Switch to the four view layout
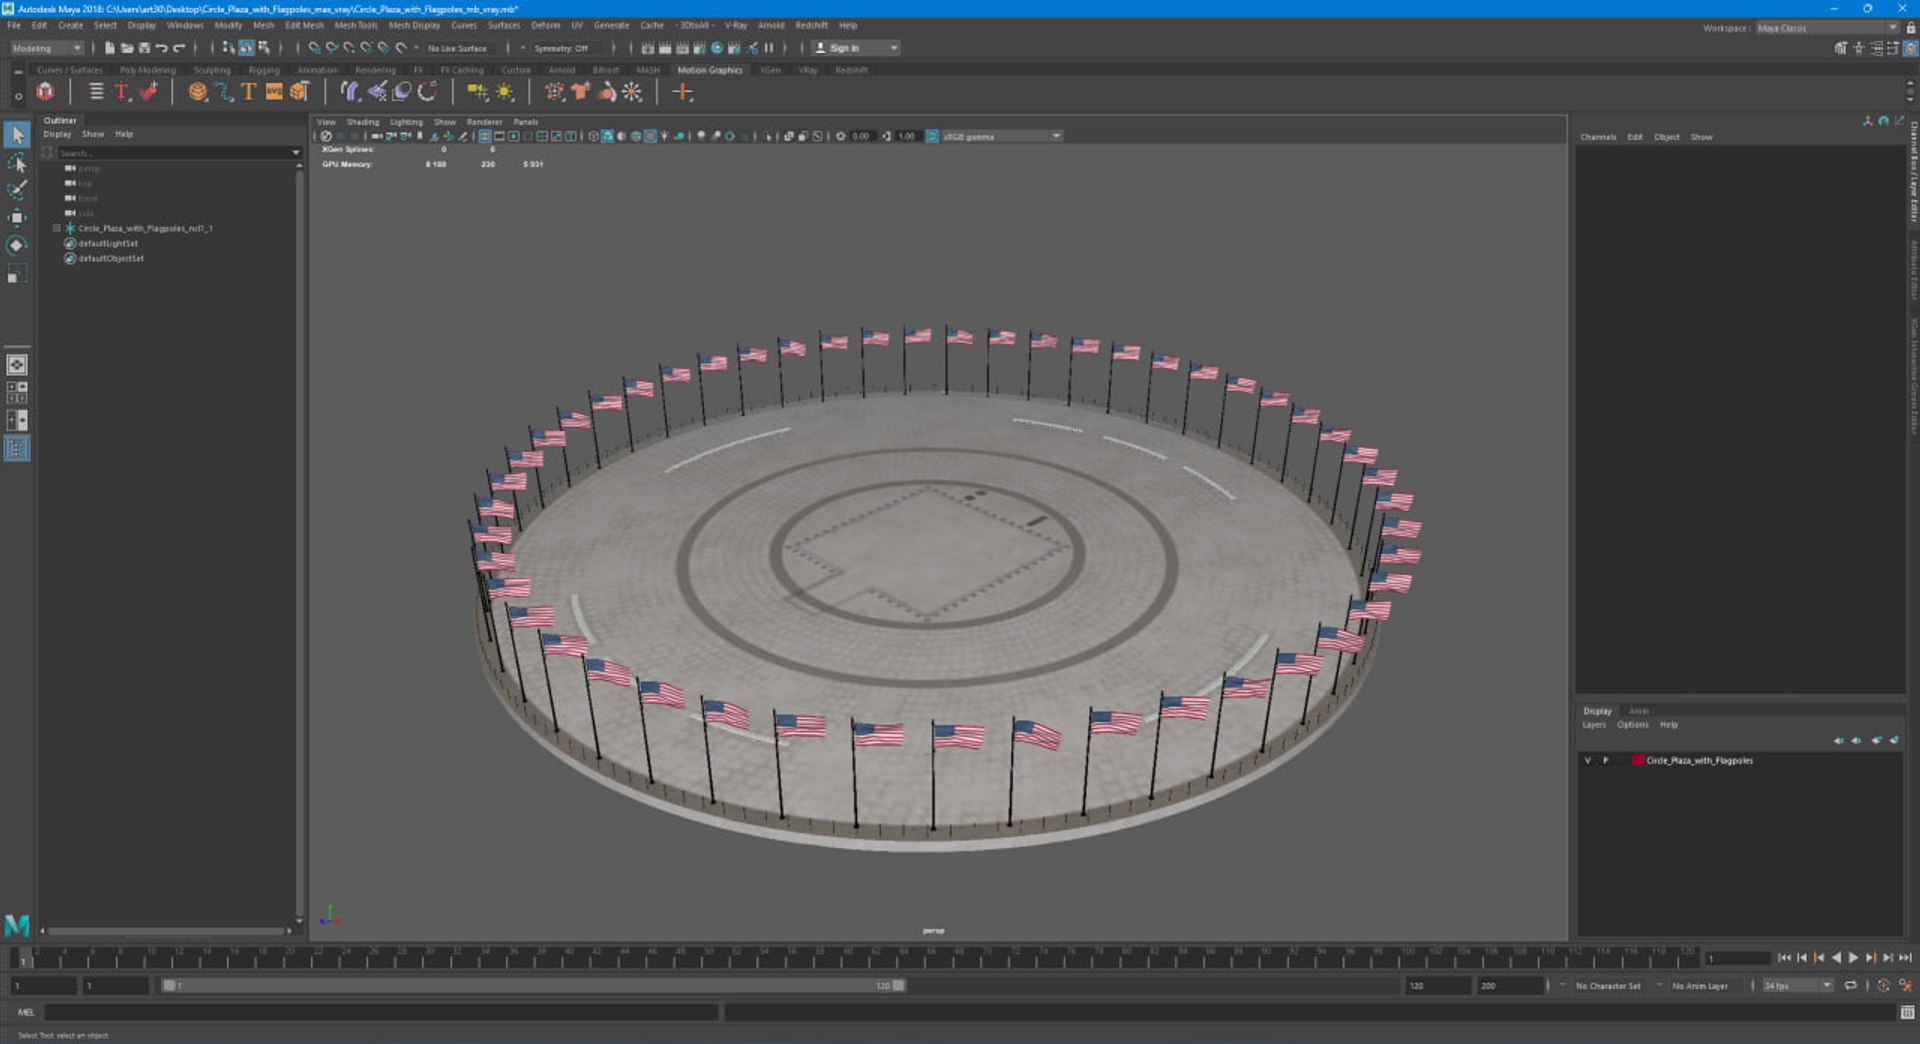Image resolution: width=1920 pixels, height=1044 pixels. pyautogui.click(x=17, y=392)
